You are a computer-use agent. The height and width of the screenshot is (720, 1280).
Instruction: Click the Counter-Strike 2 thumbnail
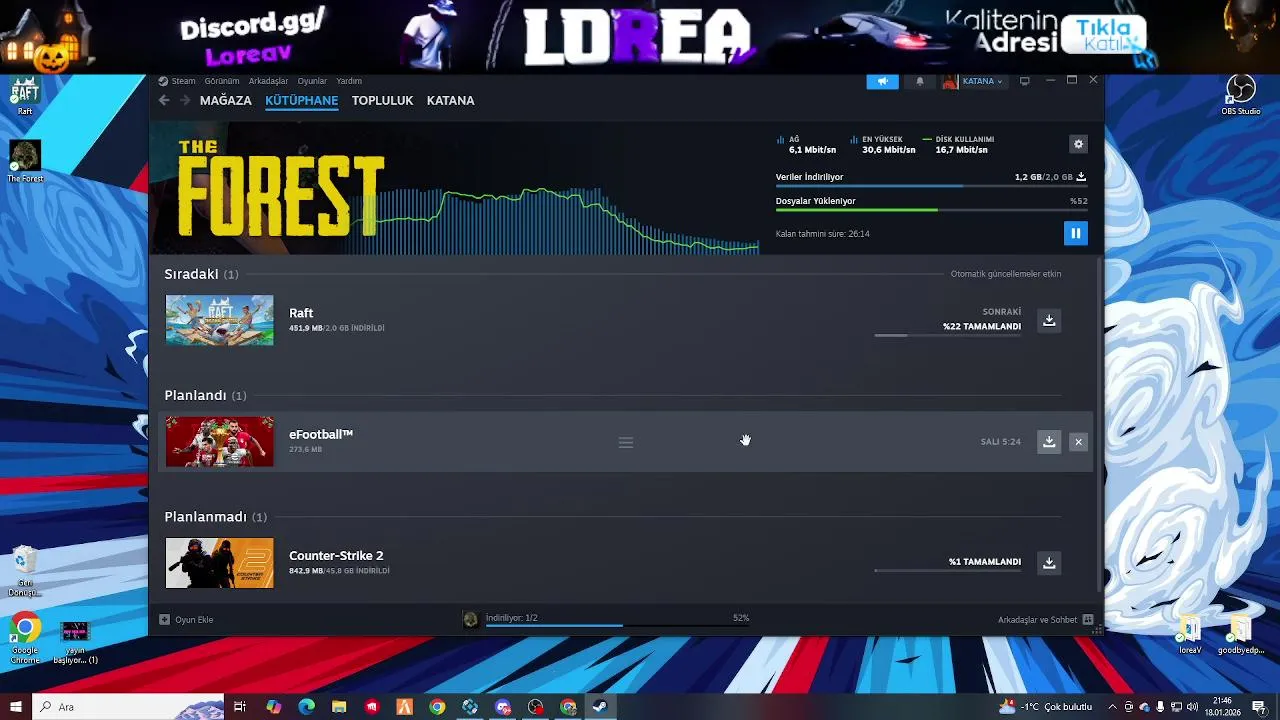click(219, 563)
